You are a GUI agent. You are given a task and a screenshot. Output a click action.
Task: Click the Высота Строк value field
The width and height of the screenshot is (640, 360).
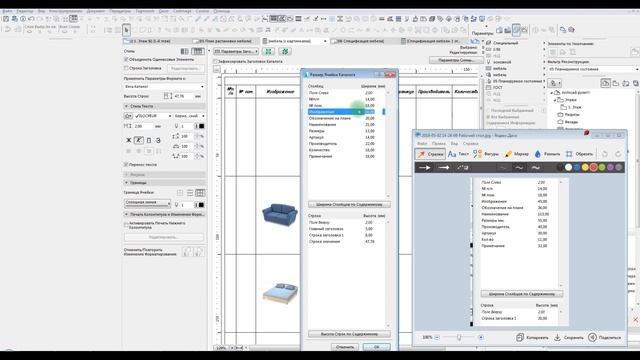[183, 96]
